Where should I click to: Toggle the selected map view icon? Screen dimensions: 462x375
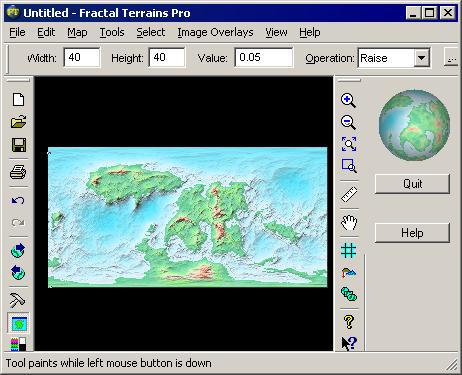tap(18, 323)
